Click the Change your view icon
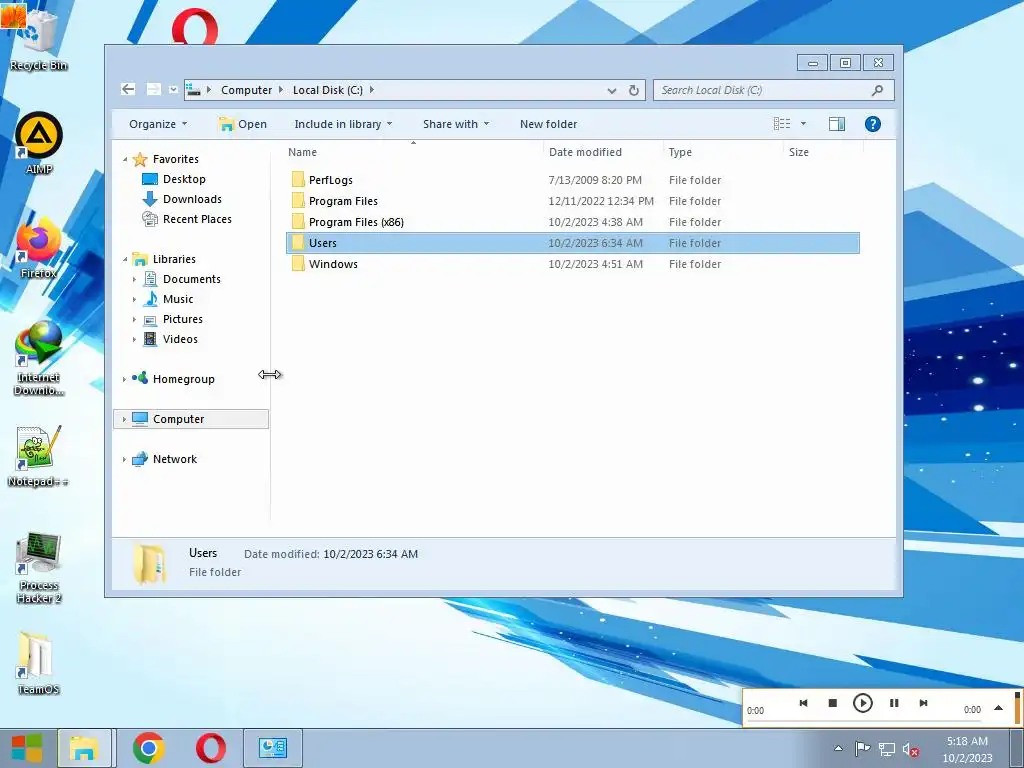1024x768 pixels. (782, 123)
